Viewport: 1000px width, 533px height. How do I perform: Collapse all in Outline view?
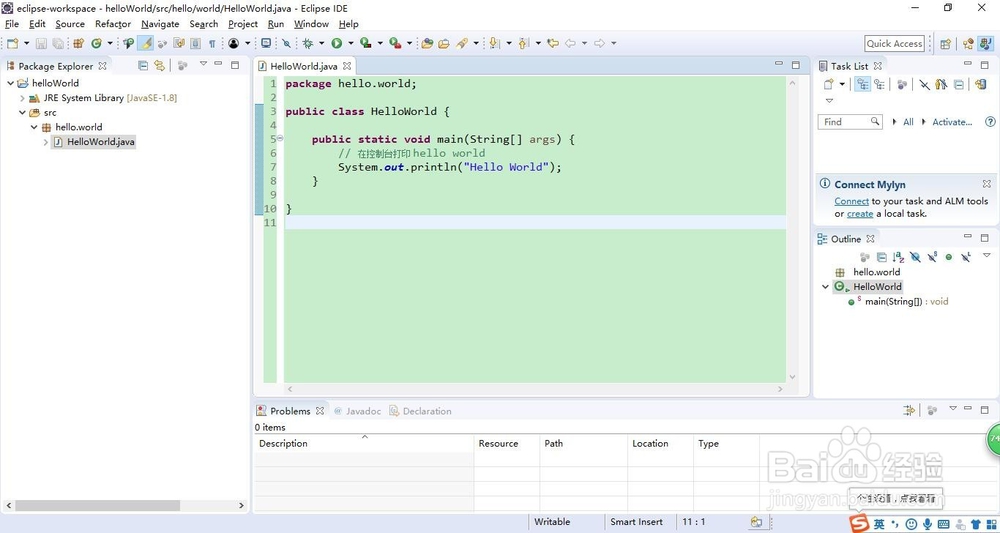(881, 257)
